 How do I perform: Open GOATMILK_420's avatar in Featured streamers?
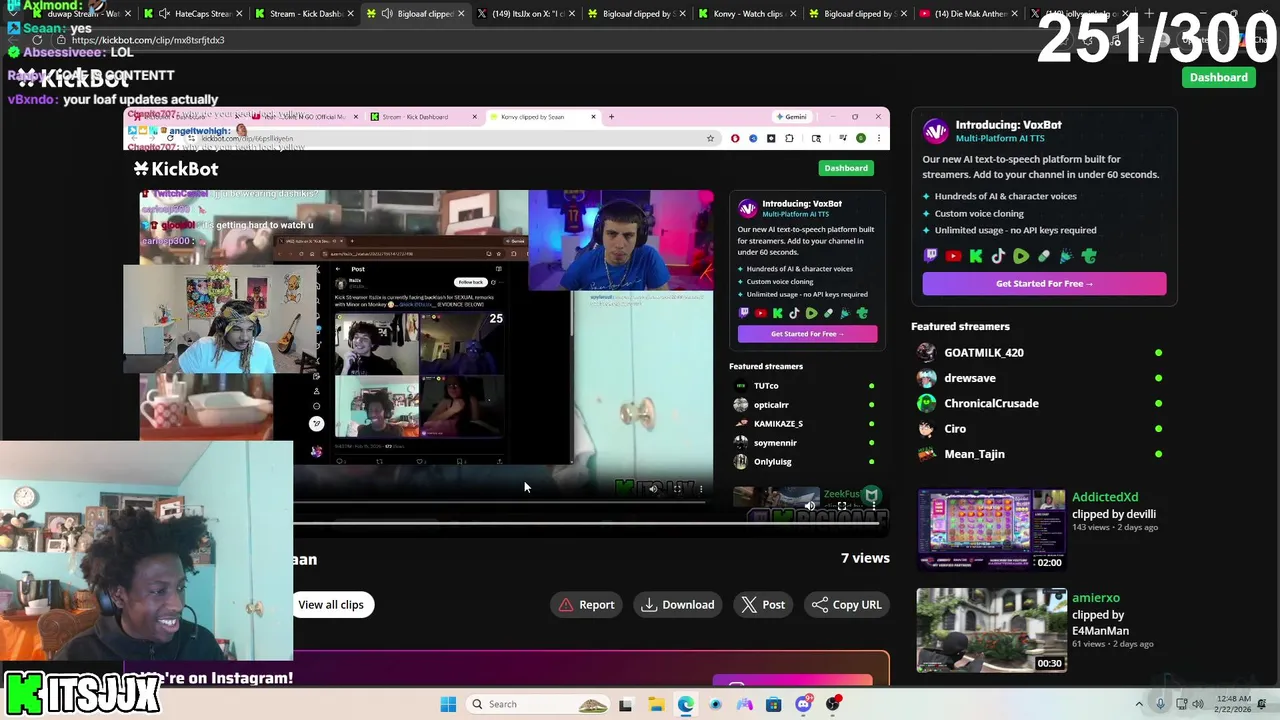click(927, 352)
